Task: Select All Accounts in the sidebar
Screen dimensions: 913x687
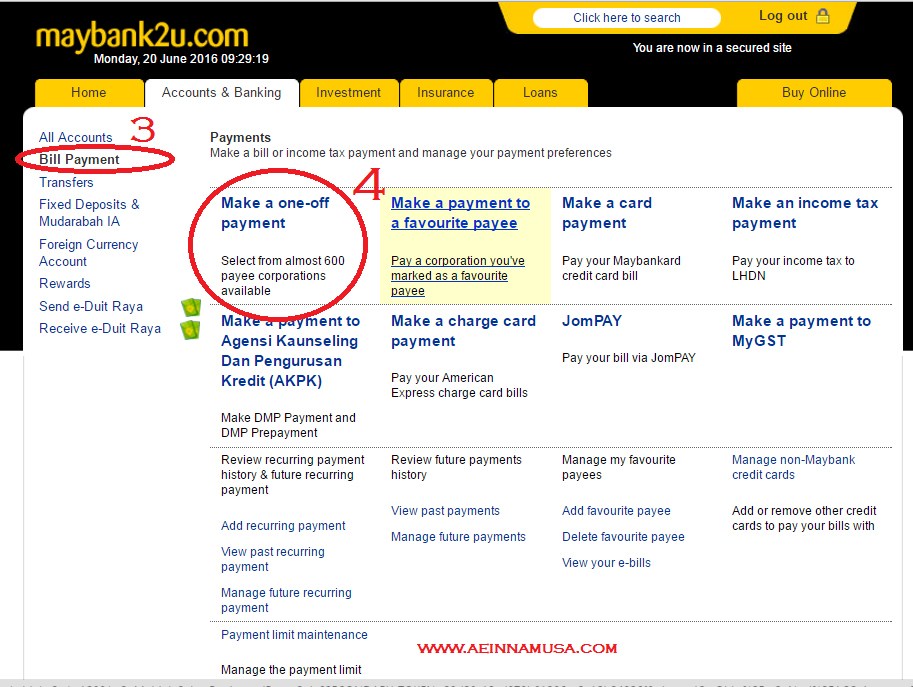Action: (76, 137)
